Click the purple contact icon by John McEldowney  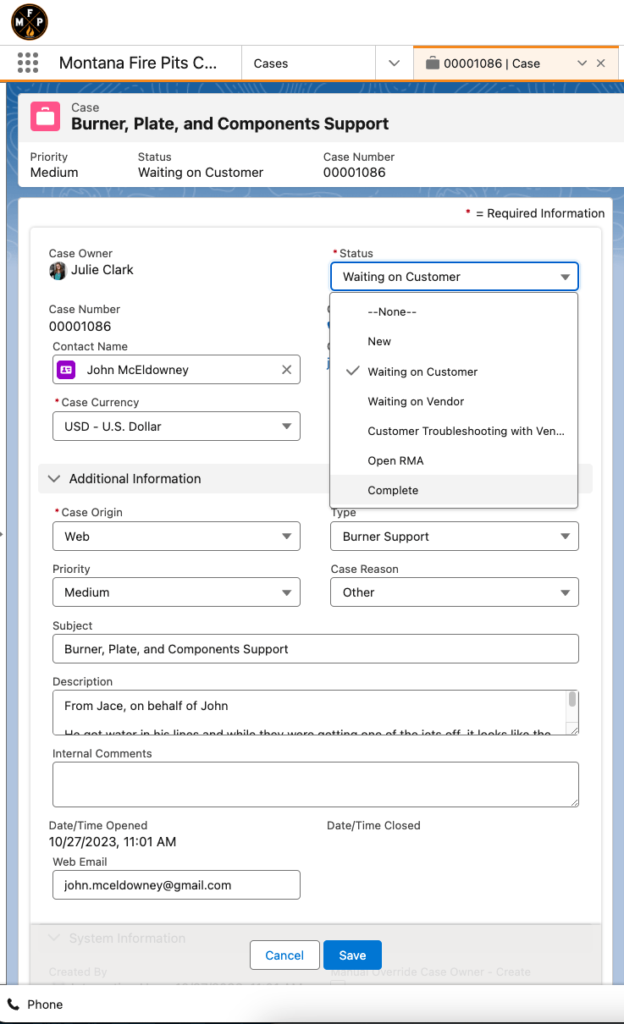[66, 370]
